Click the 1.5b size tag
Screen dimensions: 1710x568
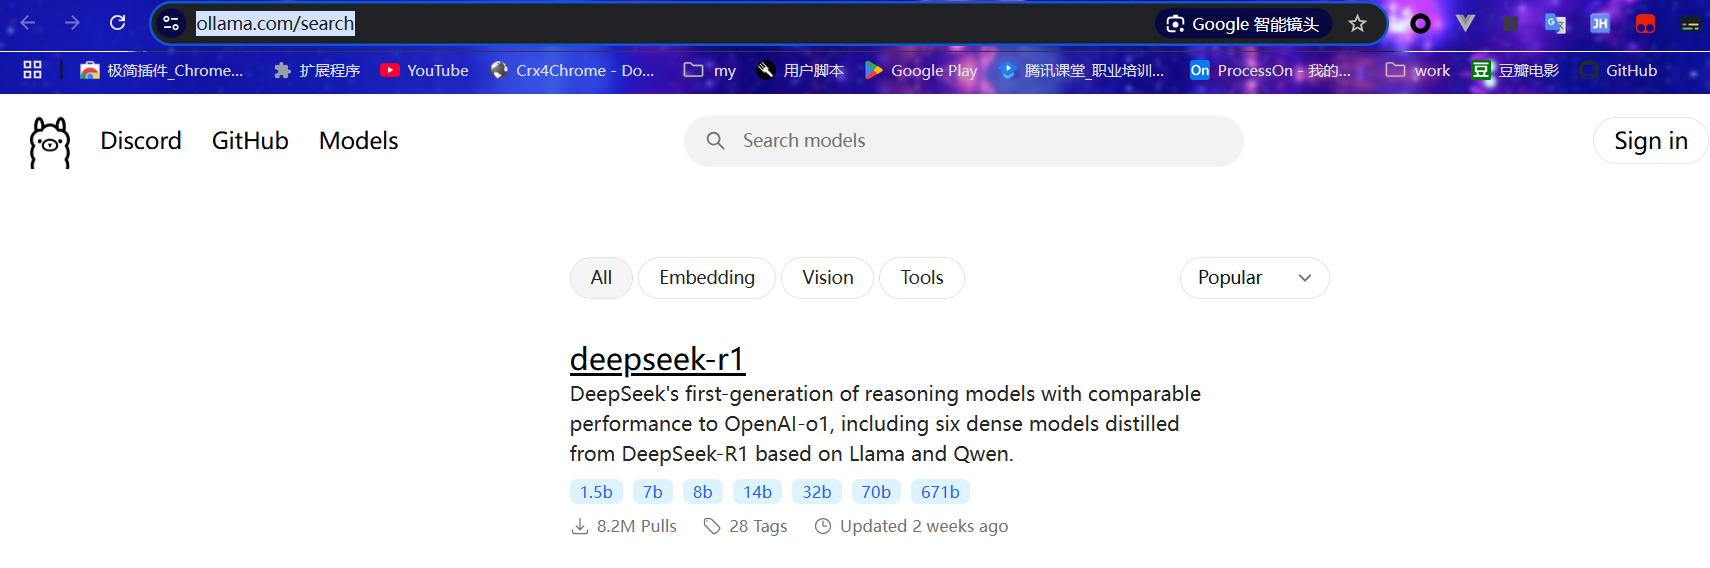(596, 492)
